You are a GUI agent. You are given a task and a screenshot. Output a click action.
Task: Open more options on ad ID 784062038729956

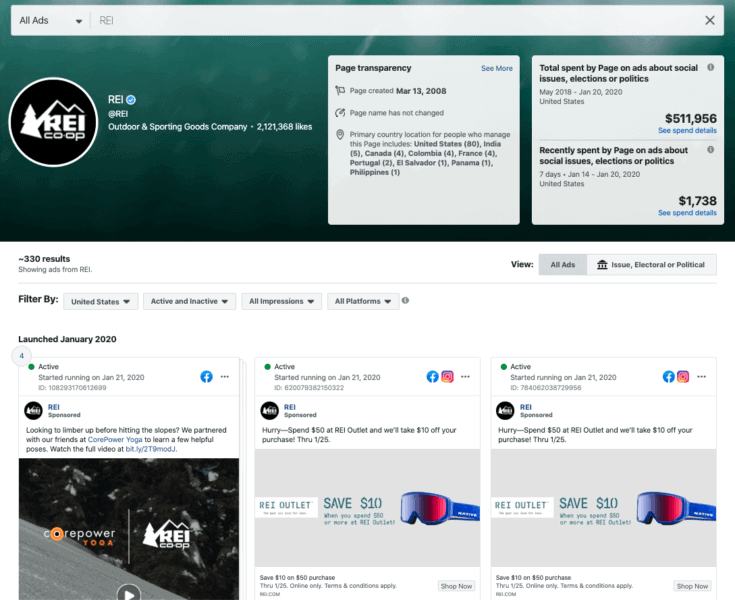[x=702, y=376]
